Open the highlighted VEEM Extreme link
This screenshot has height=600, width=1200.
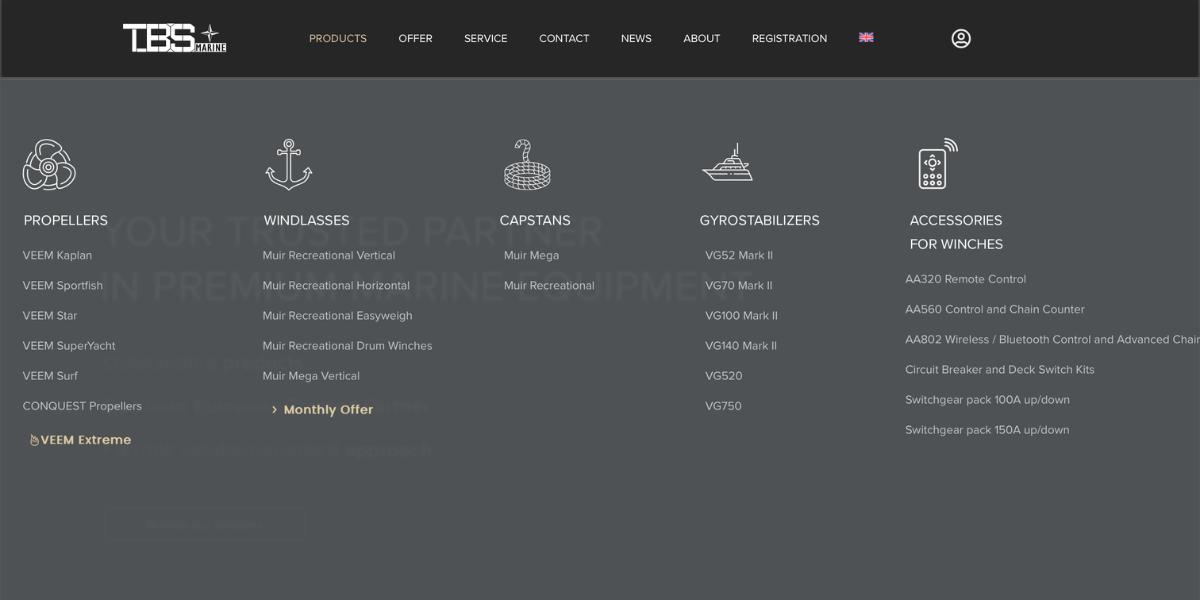tap(81, 440)
